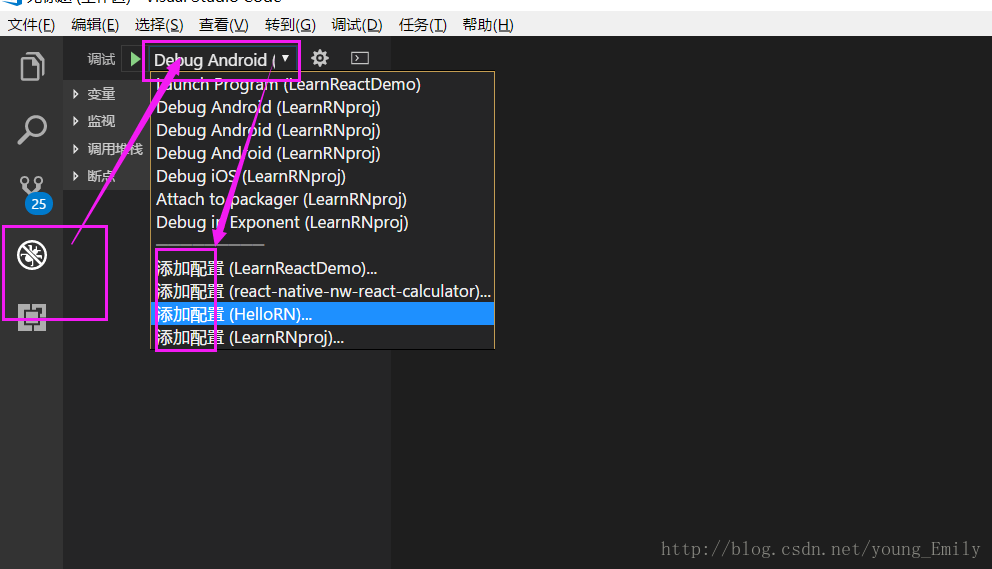Open launch.json with the gear icon
The height and width of the screenshot is (569, 992).
pyautogui.click(x=320, y=58)
